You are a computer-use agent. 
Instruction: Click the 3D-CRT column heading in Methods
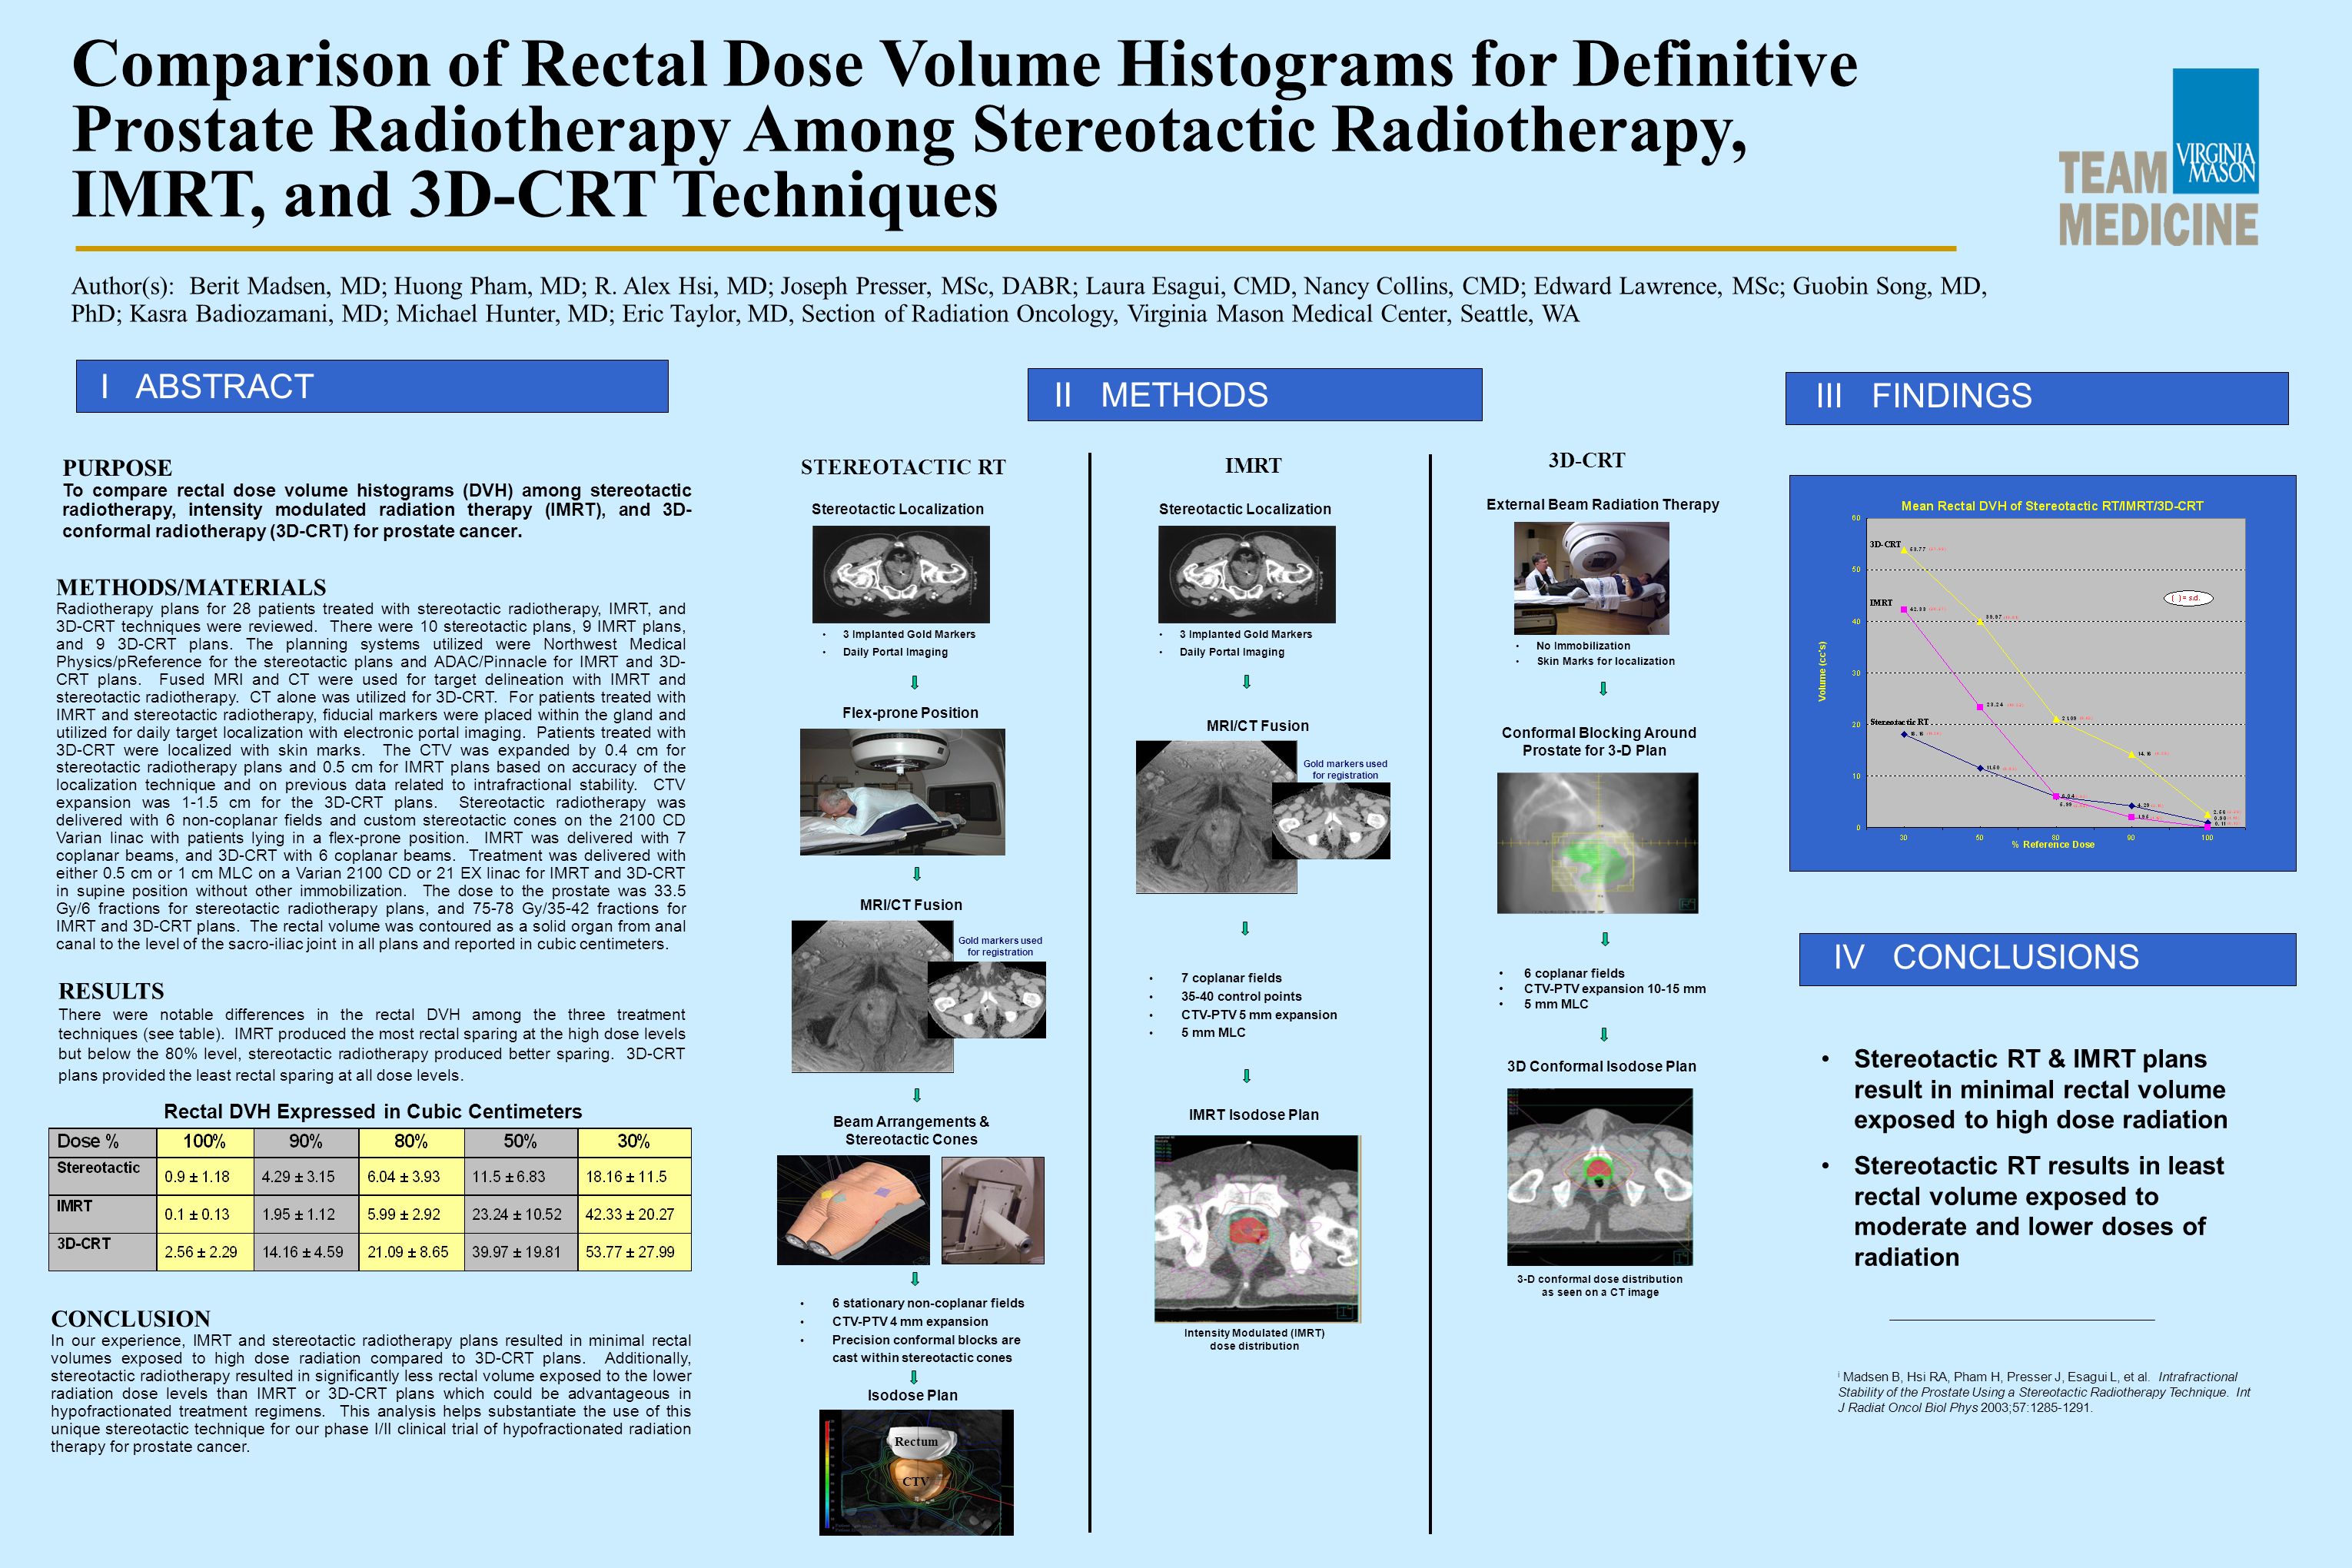(1587, 460)
